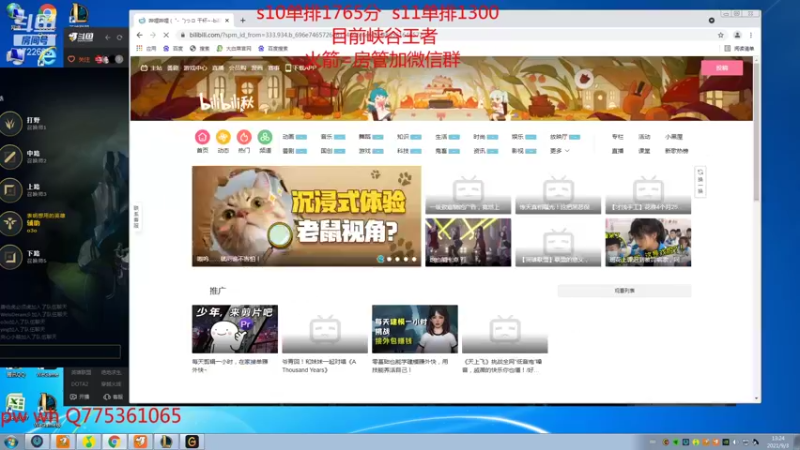
Task: Open the black G app in the taskbar
Action: tap(192, 441)
